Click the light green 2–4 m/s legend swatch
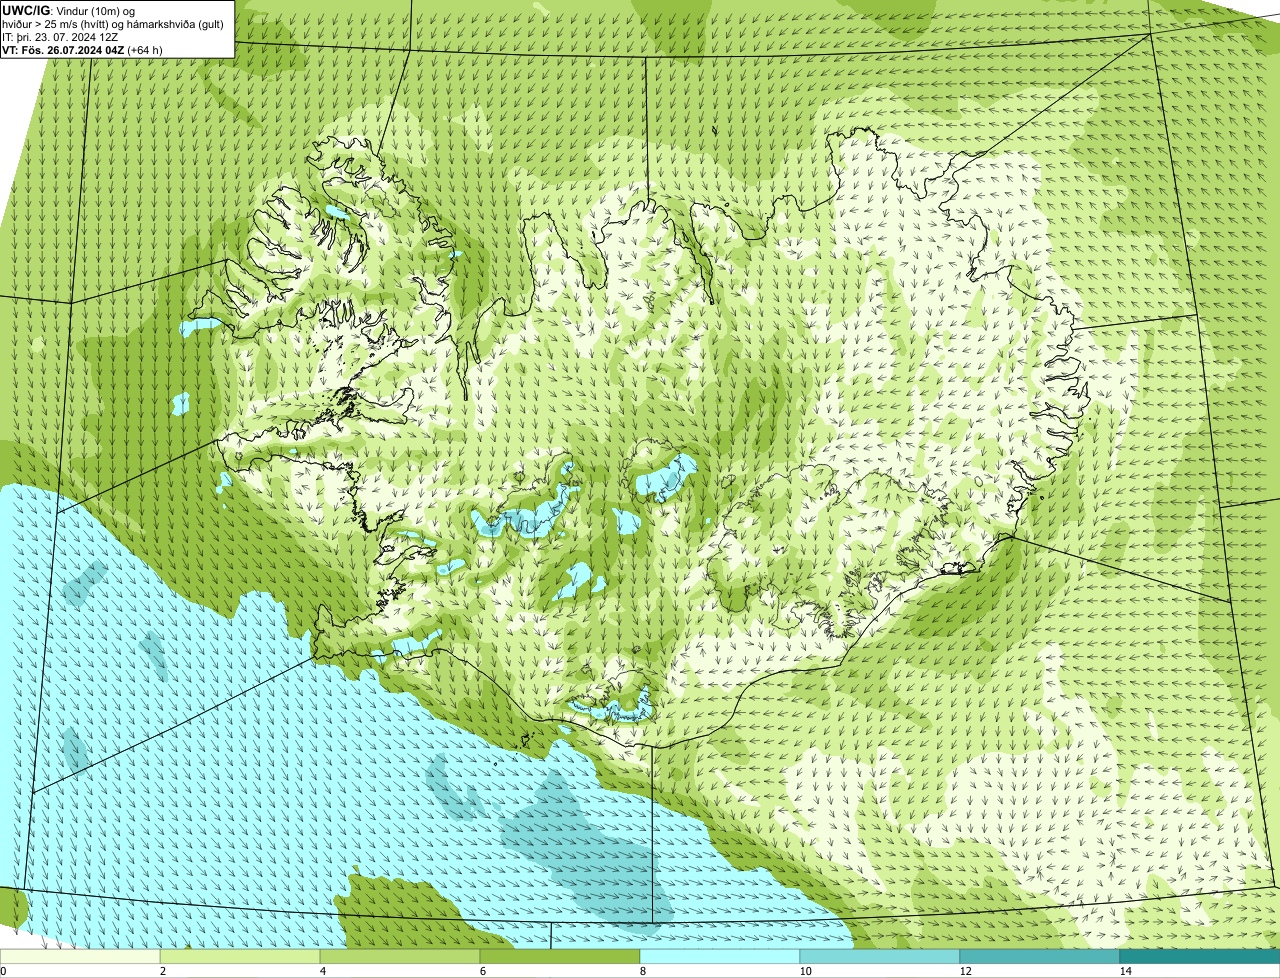This screenshot has height=978, width=1280. [x=240, y=956]
